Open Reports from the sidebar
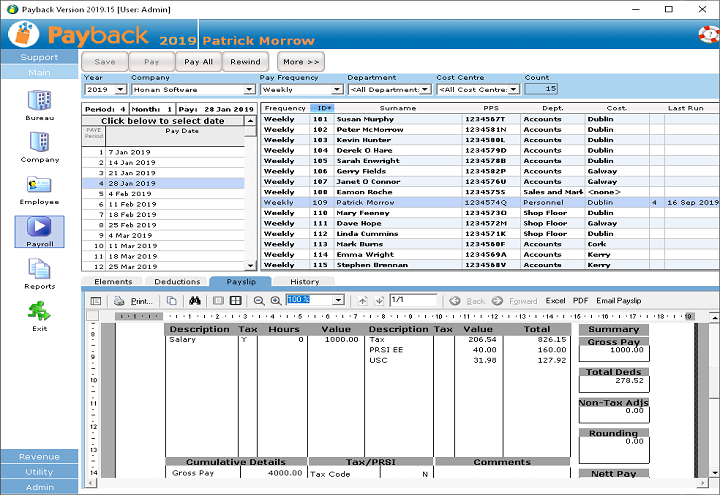 point(39,270)
